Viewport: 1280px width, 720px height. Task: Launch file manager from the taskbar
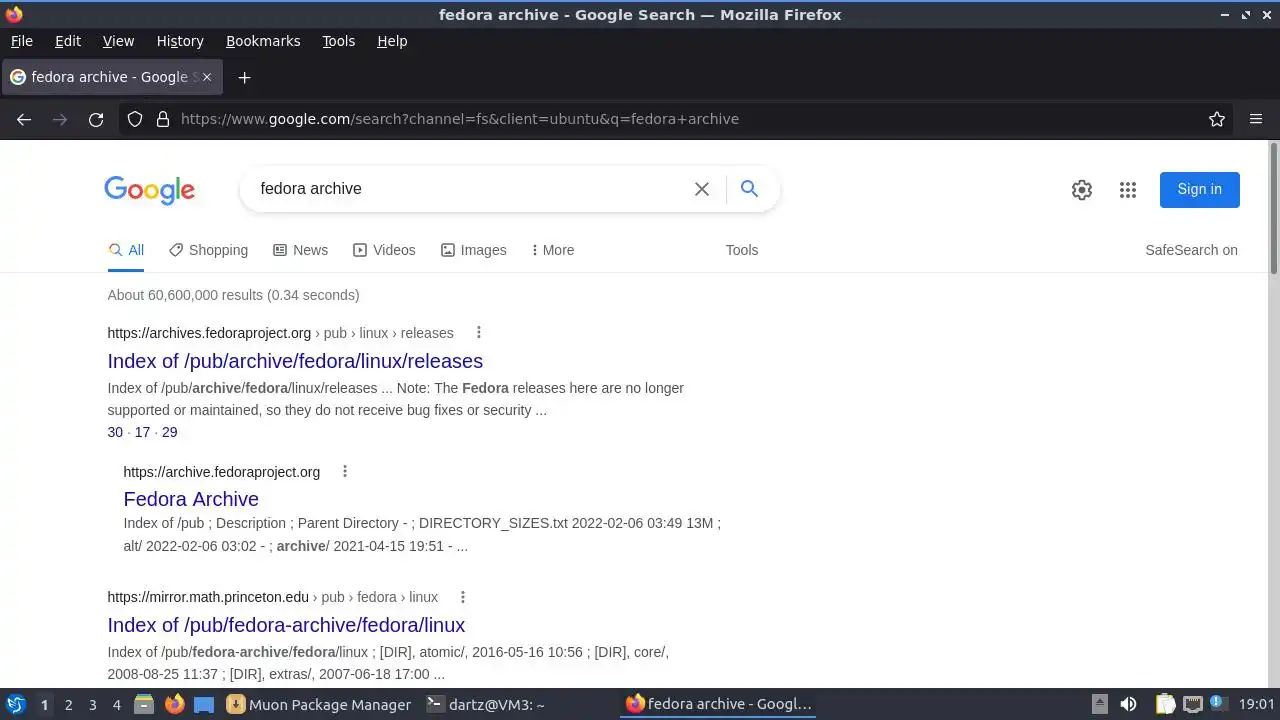pos(144,704)
